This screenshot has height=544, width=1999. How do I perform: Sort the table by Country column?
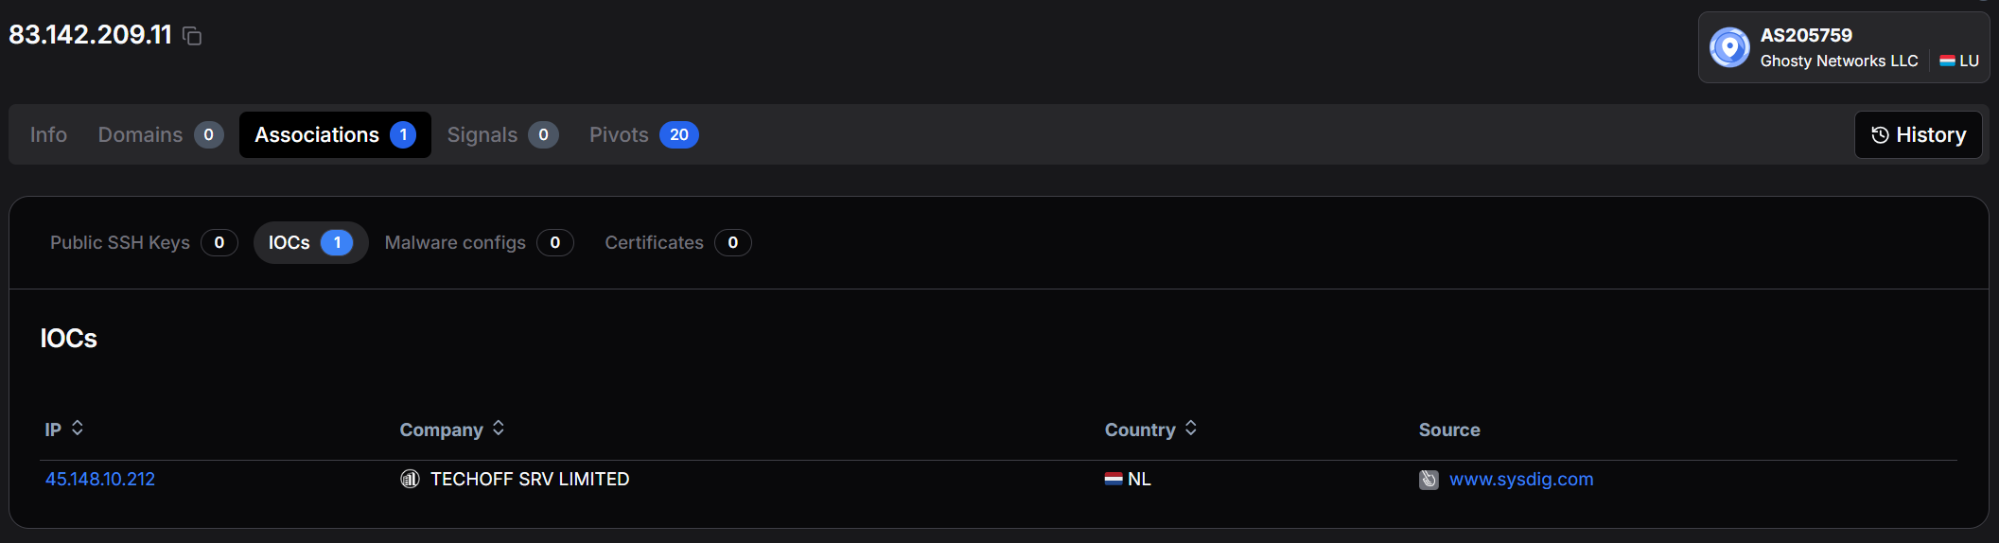click(x=1190, y=428)
